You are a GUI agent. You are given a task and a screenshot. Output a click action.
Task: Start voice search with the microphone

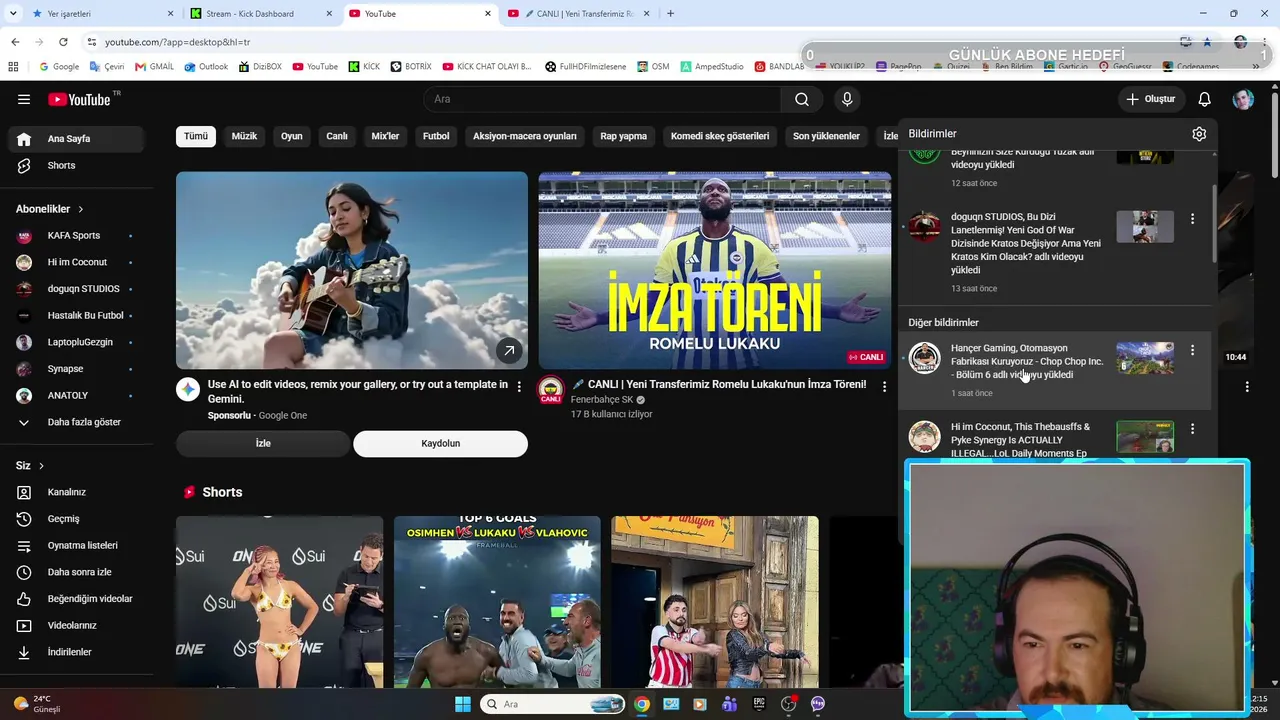[x=847, y=99]
